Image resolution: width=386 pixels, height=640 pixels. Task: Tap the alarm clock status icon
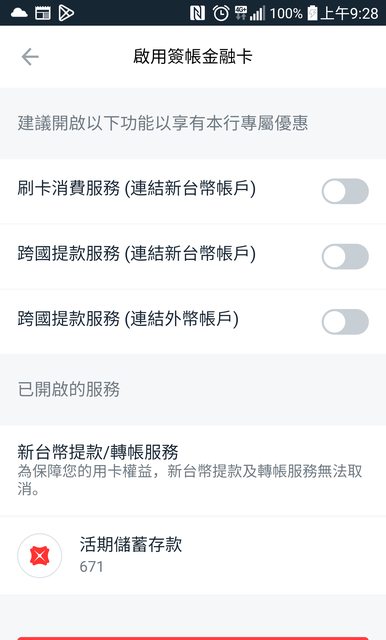coord(221,13)
